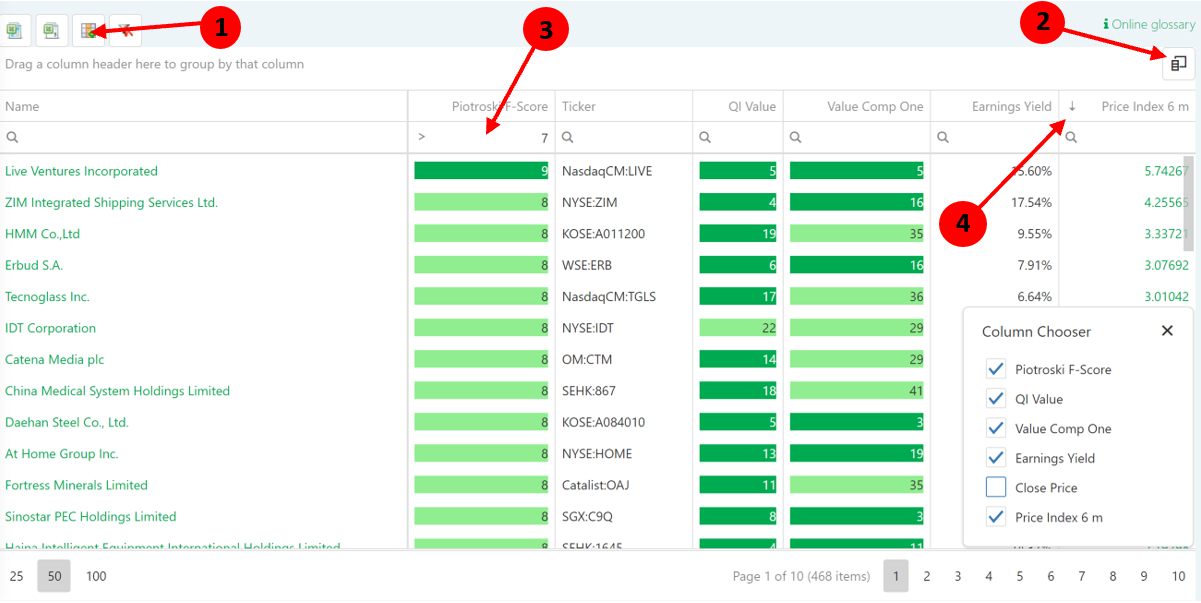1201x603 pixels.
Task: Open the Column Chooser panel icon
Action: [x=1178, y=62]
